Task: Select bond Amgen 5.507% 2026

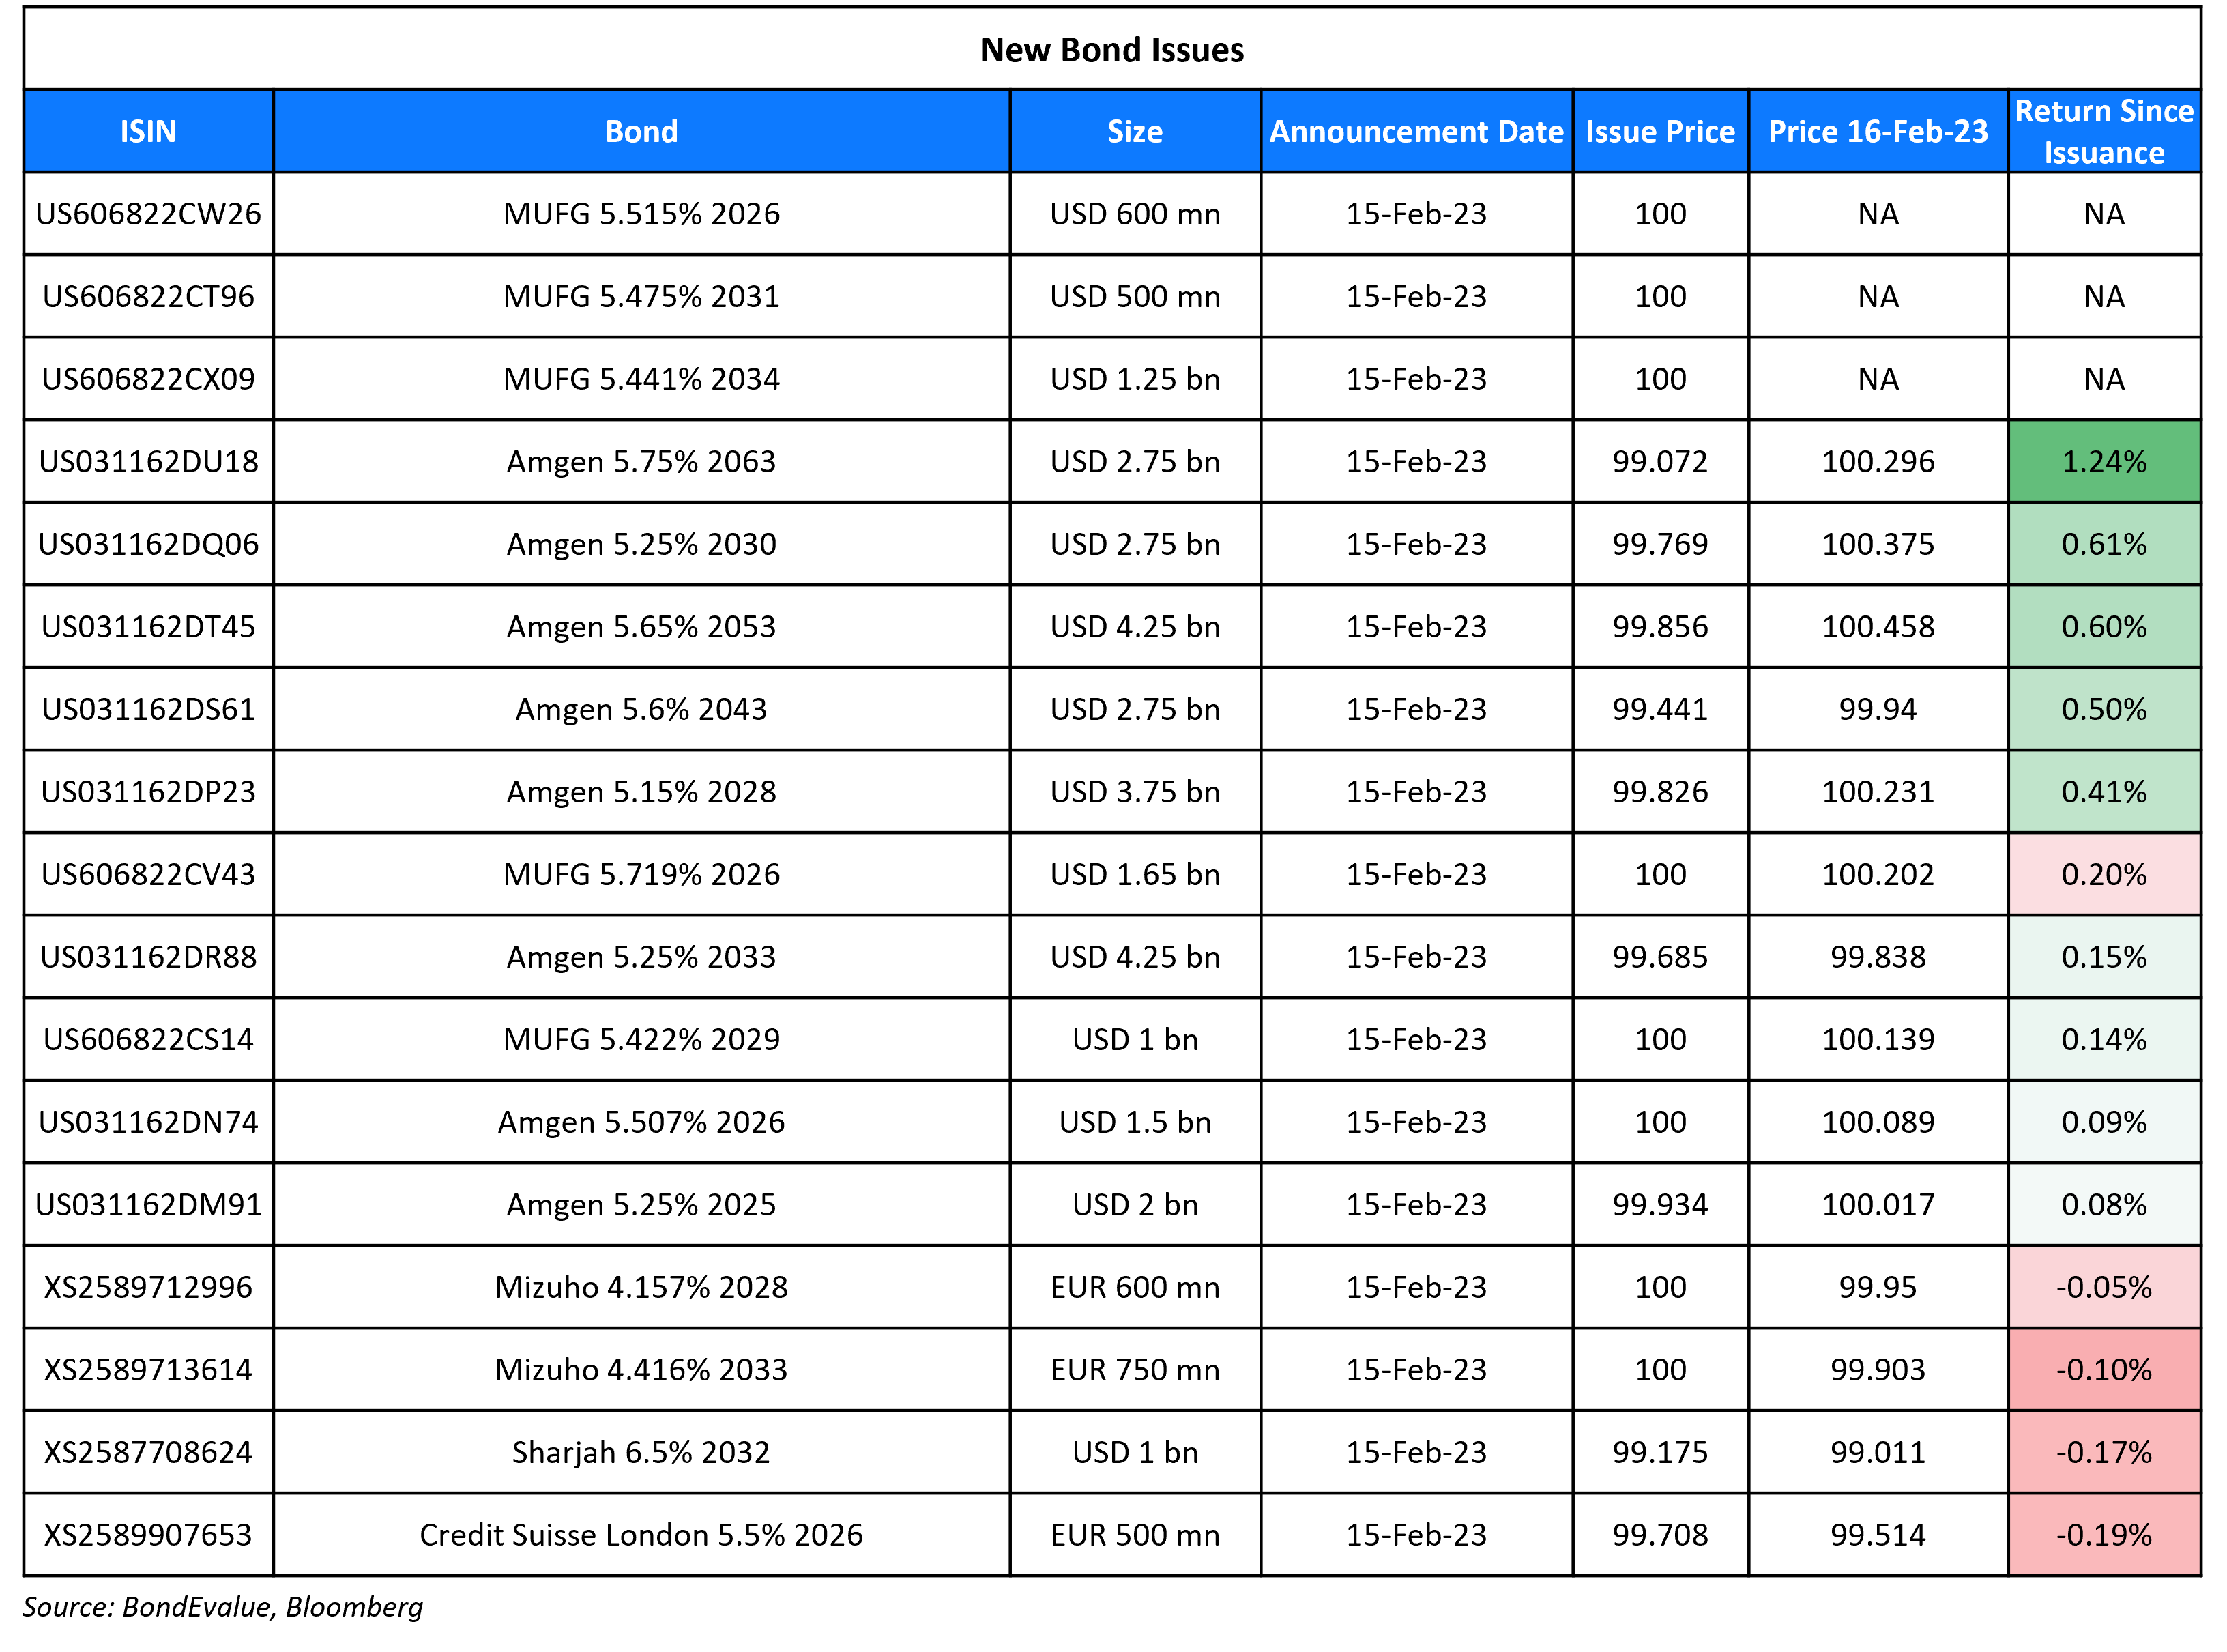Action: [x=641, y=1122]
